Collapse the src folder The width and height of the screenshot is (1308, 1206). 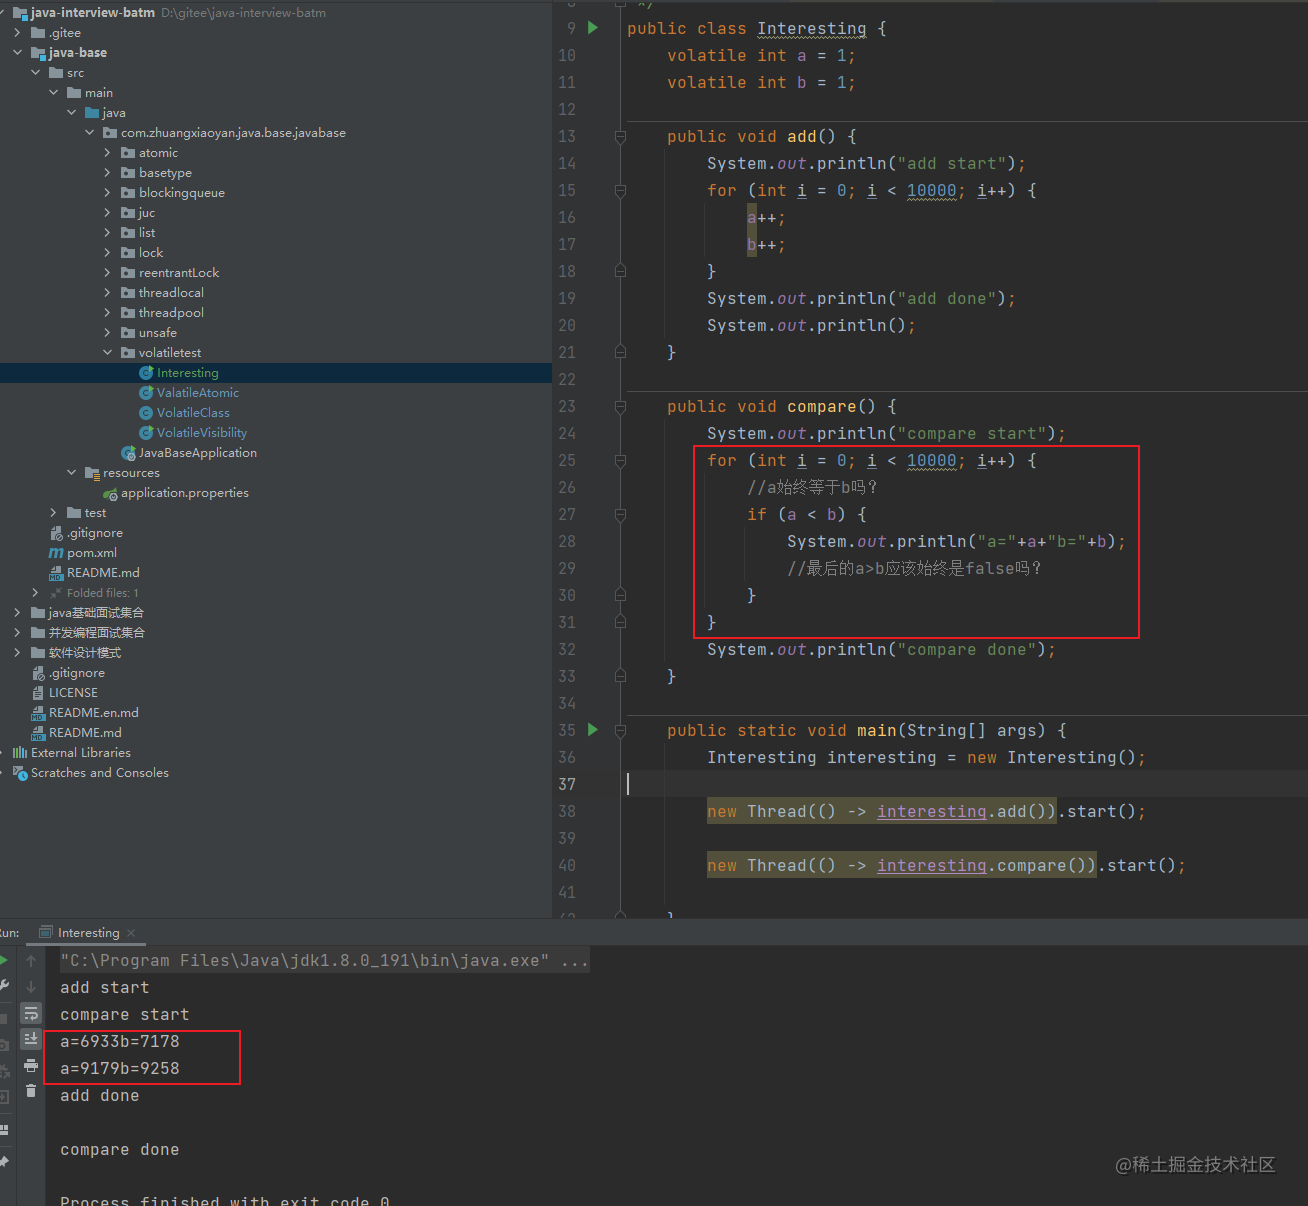[x=35, y=73]
